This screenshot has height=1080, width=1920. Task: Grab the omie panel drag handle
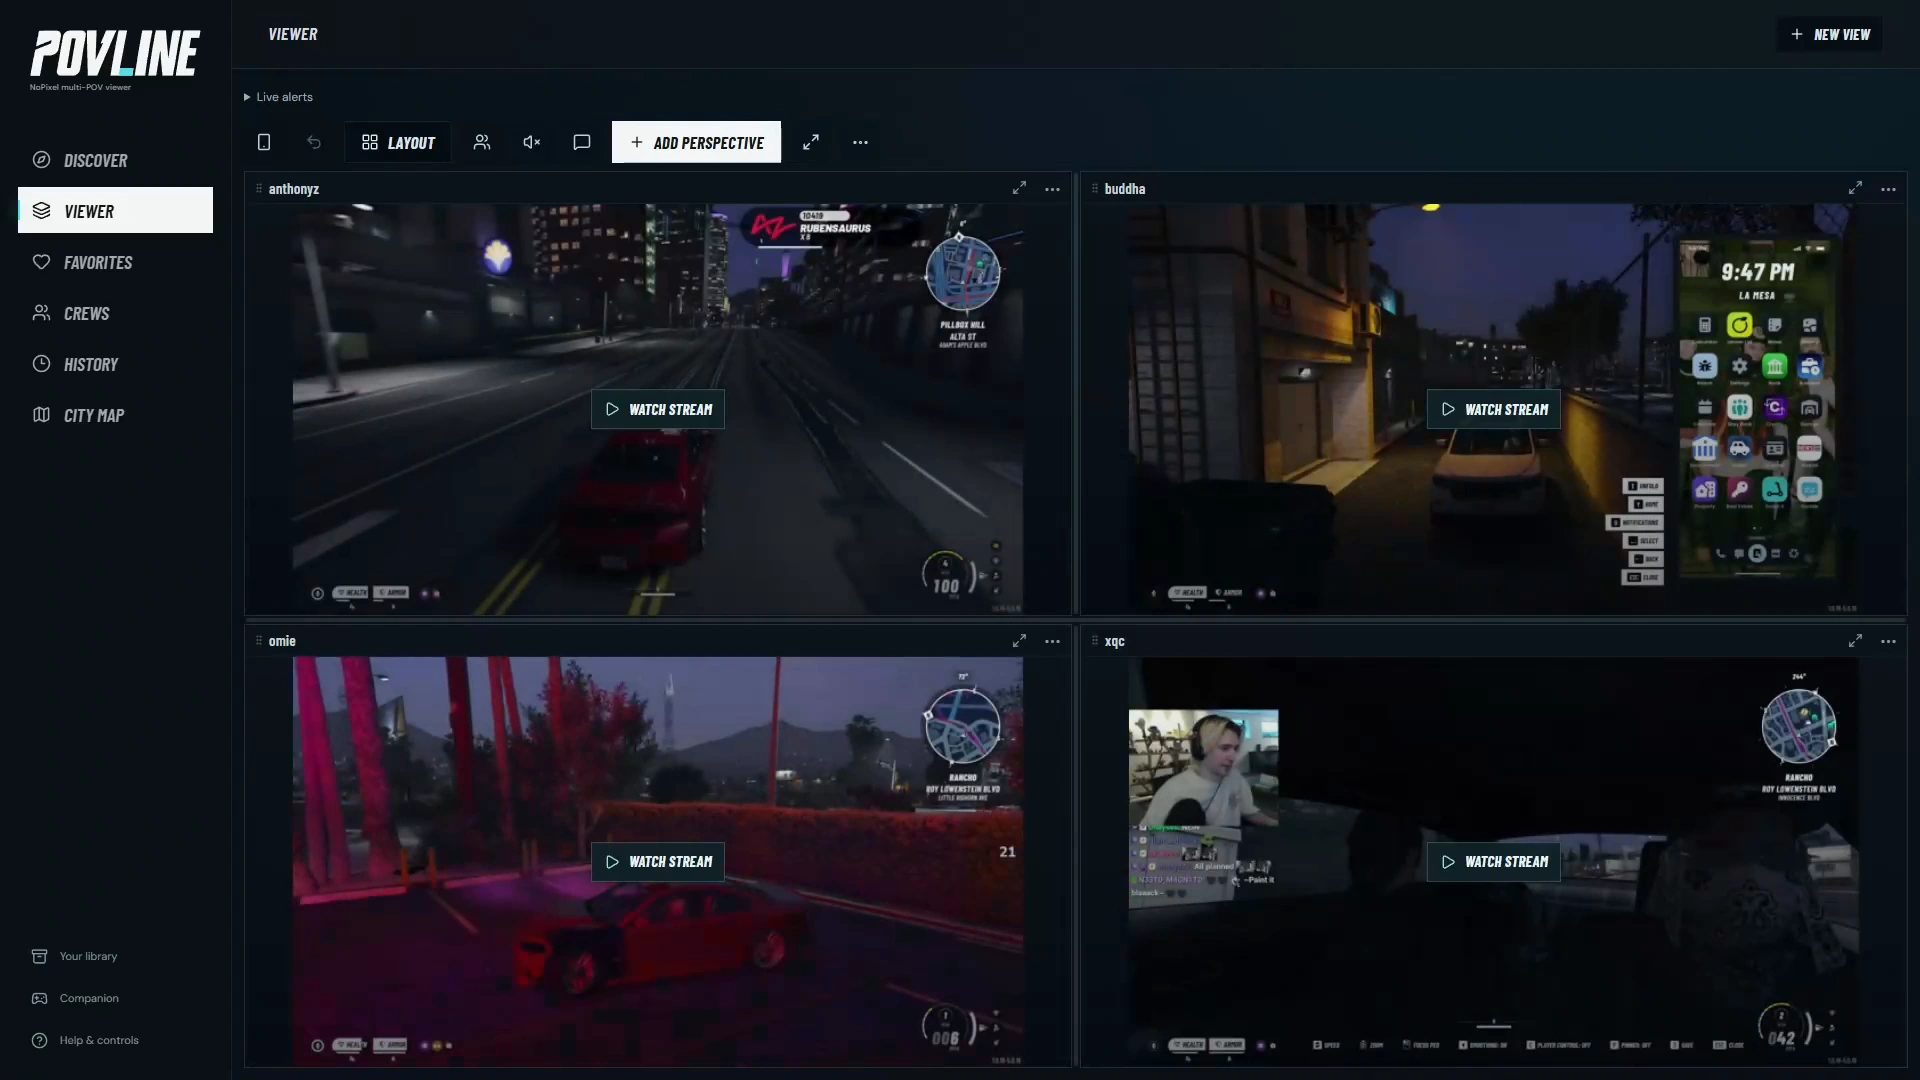[259, 640]
